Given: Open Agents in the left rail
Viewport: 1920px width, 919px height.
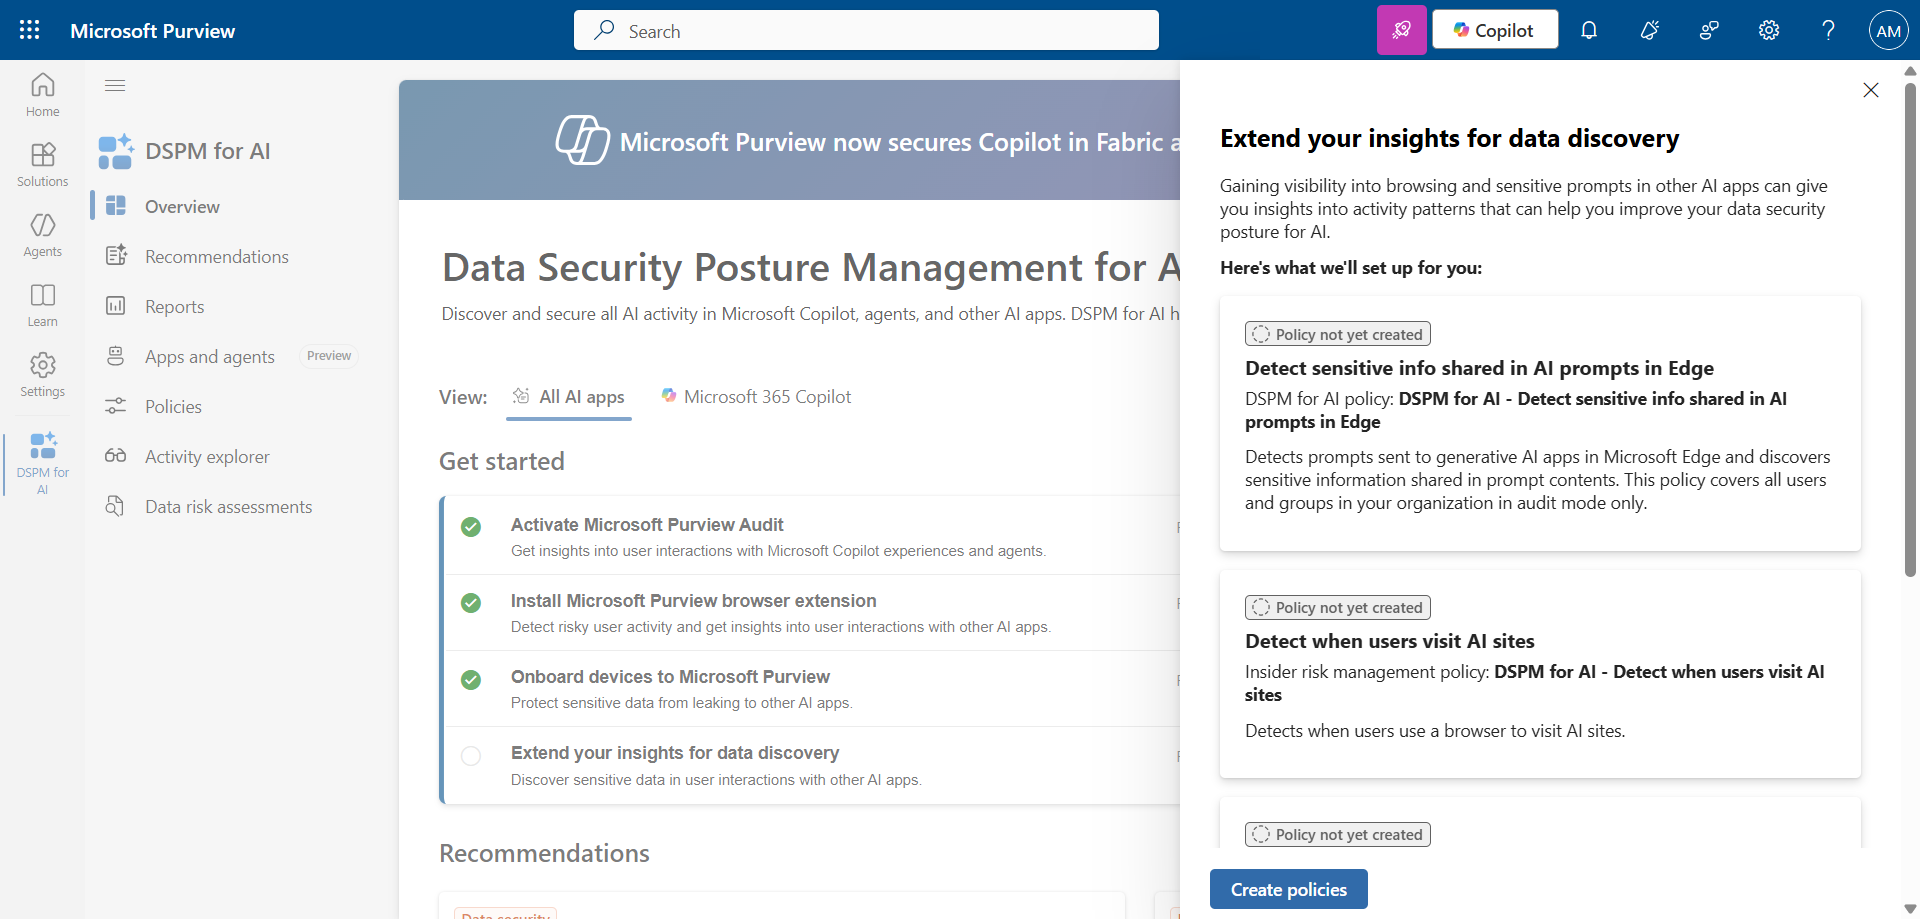Looking at the screenshot, I should (42, 235).
